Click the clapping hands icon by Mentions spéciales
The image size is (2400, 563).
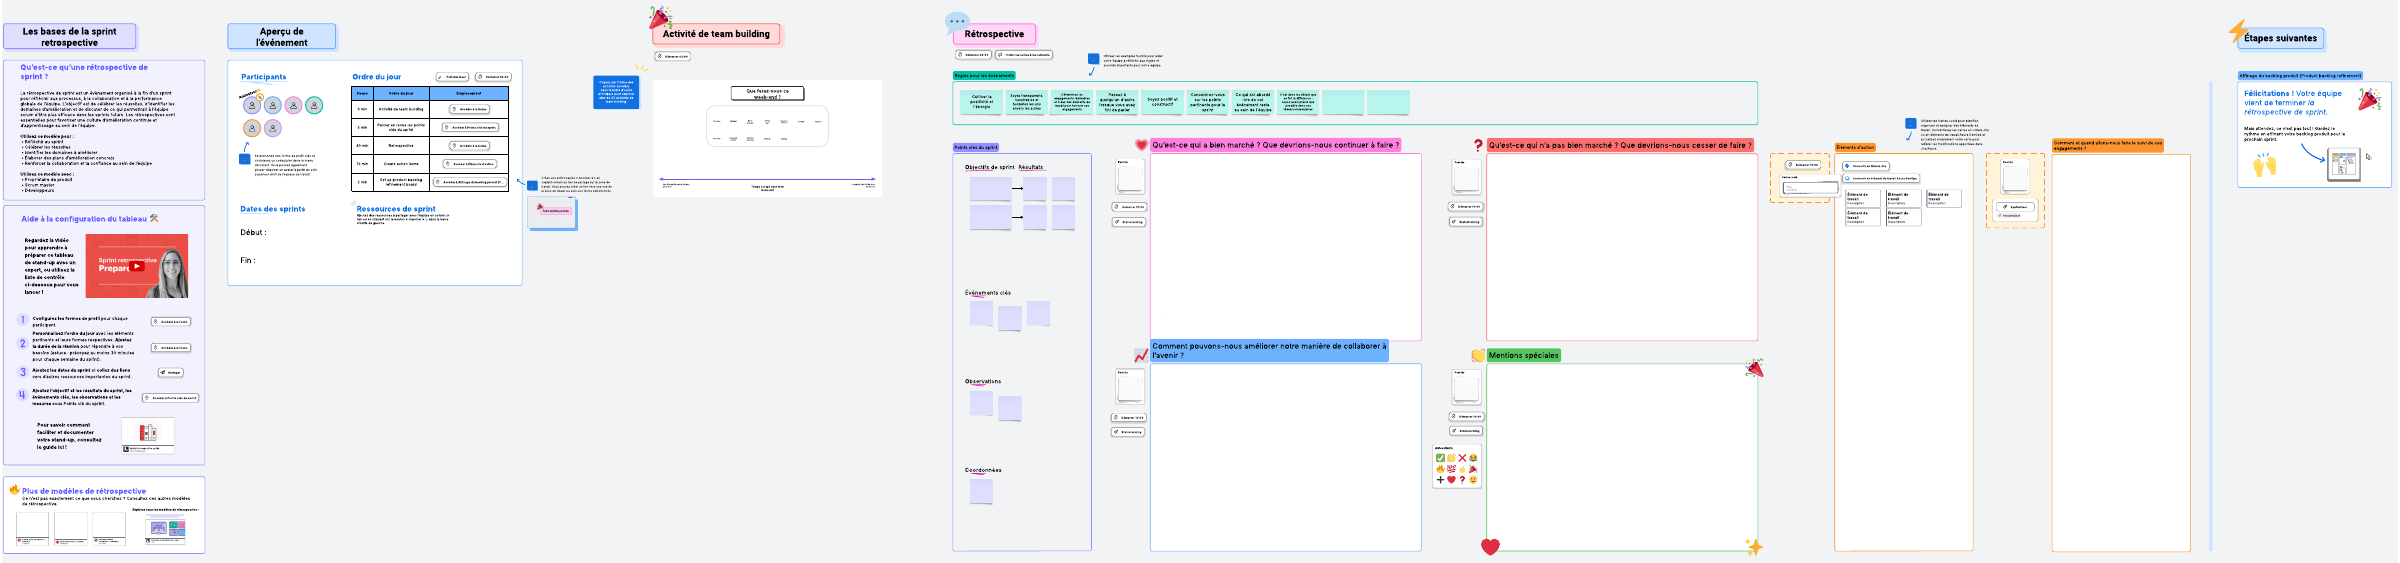1478,355
